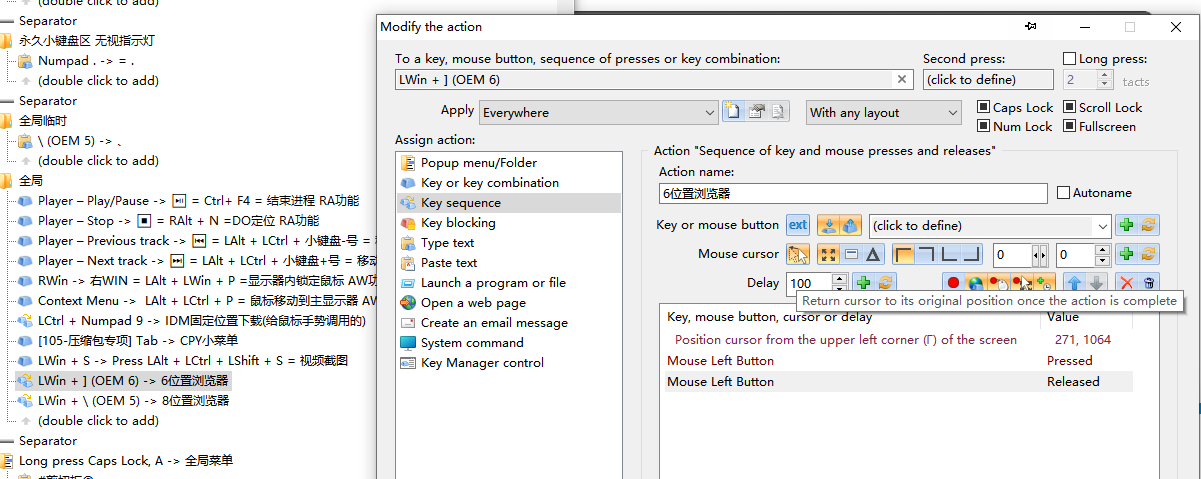Select Key blocking in Assign action list
The image size is (1201, 479).
[458, 223]
